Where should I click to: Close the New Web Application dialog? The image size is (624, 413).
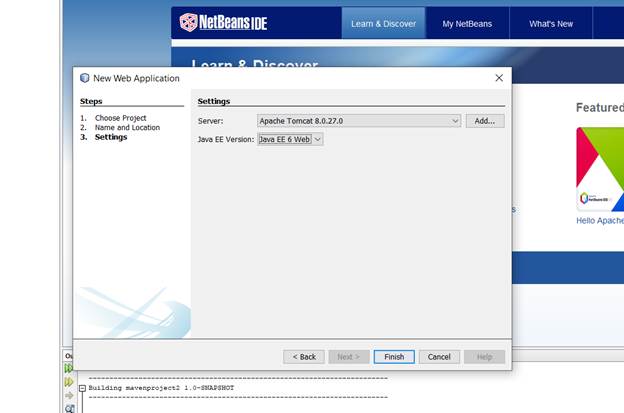point(499,78)
